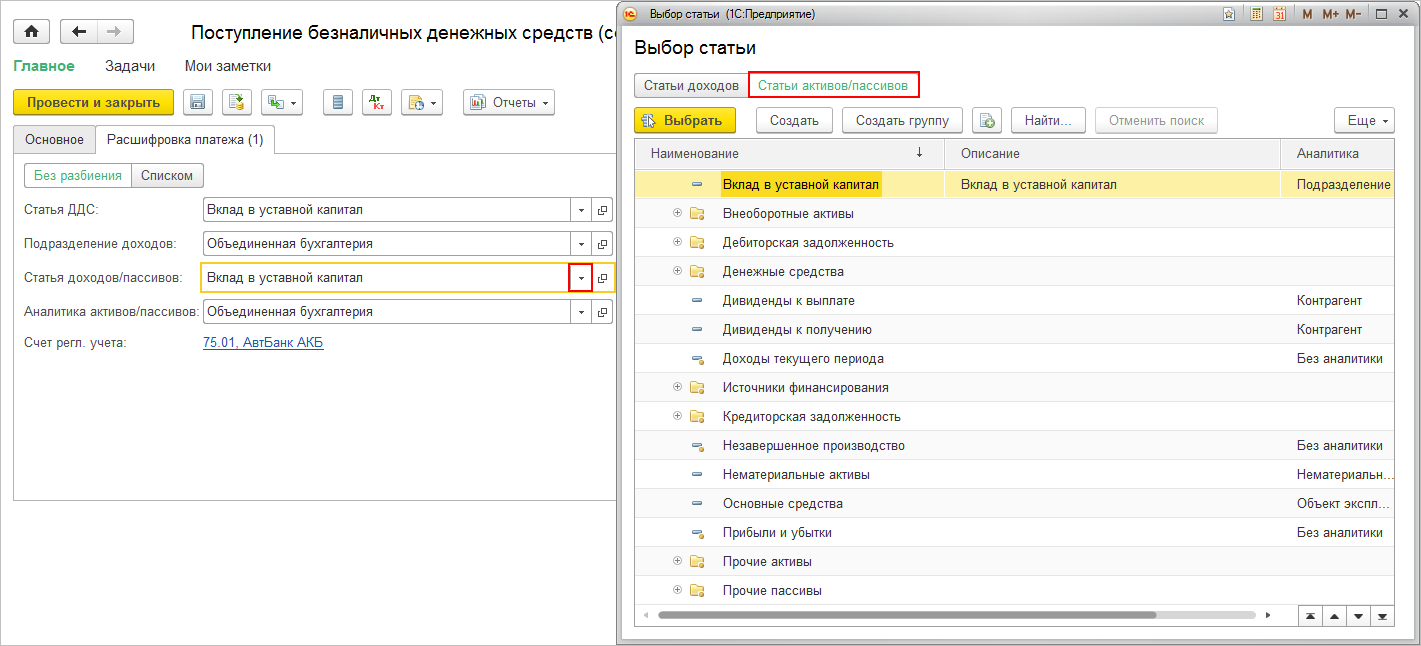Image resolution: width=1421 pixels, height=646 pixels.
Task: Click the Статья ДДС input field
Action: [386, 210]
